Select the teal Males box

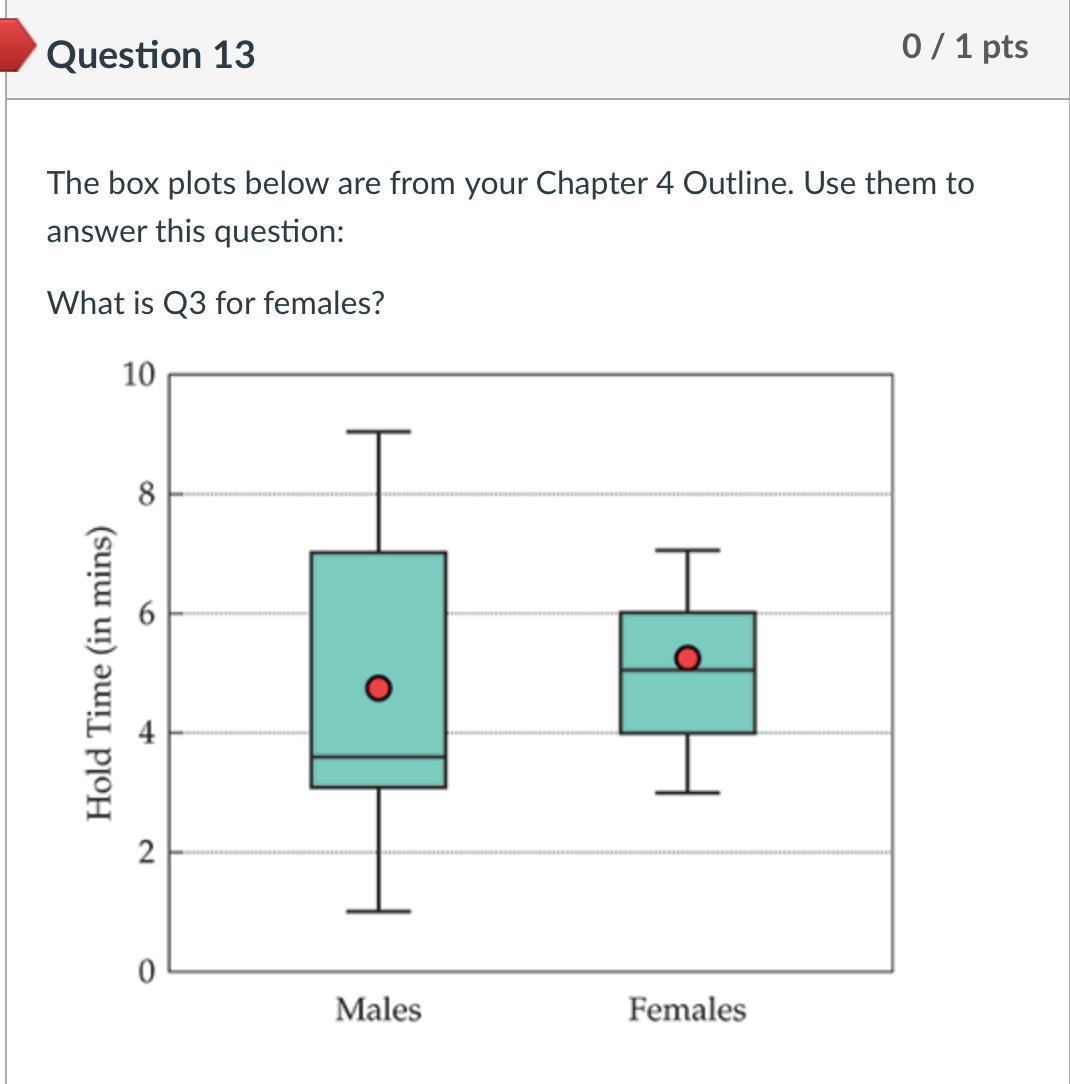pyautogui.click(x=379, y=669)
